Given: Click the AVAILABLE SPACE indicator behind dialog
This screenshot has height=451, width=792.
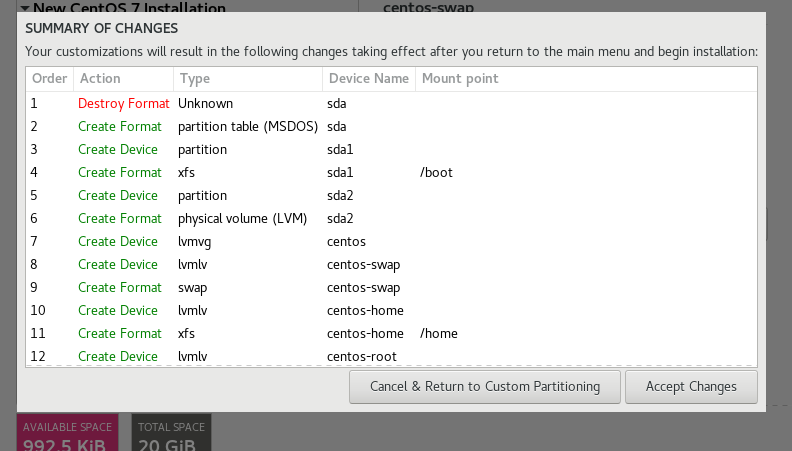Looking at the screenshot, I should coord(68,433).
